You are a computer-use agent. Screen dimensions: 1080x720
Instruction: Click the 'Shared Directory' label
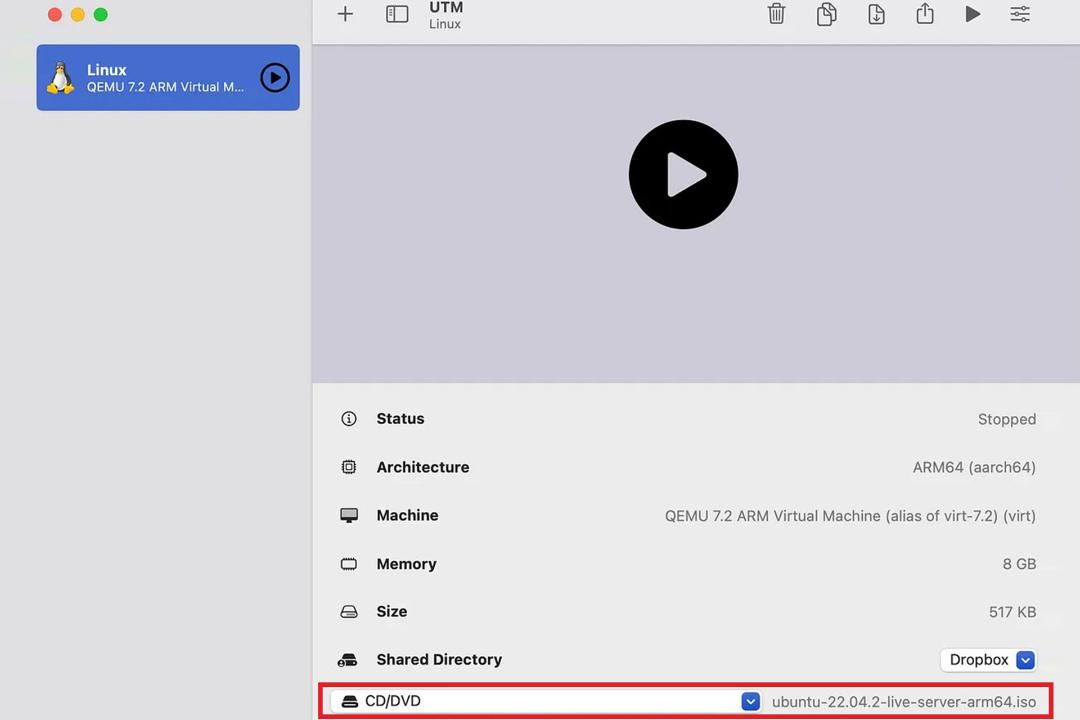(439, 659)
